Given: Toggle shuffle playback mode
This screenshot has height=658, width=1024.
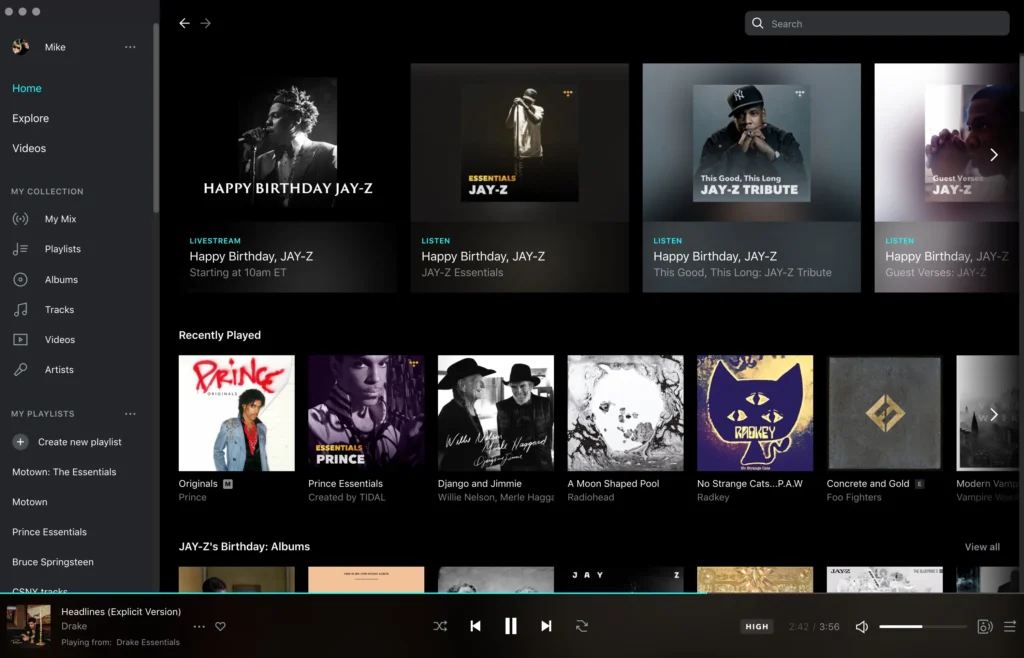Looking at the screenshot, I should pos(440,626).
